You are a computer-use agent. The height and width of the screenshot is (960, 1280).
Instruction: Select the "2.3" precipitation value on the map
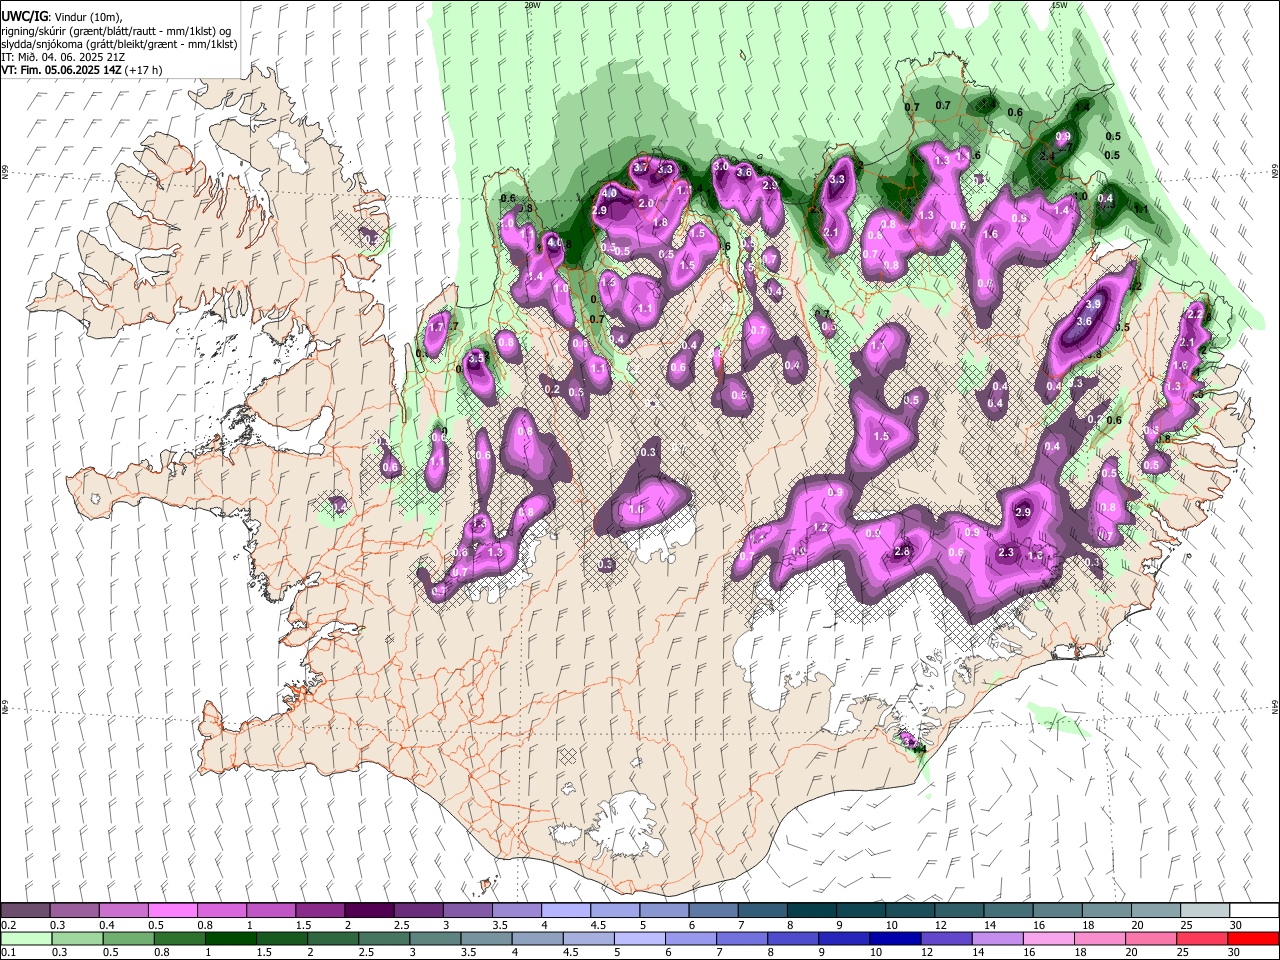1006,553
